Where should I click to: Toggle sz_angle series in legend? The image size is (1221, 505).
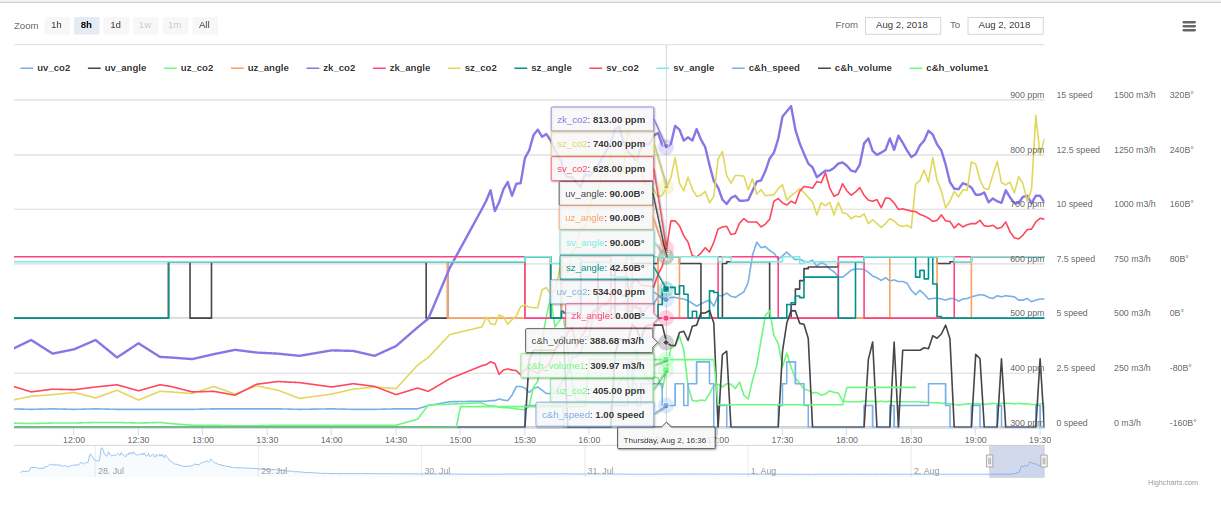[x=544, y=68]
